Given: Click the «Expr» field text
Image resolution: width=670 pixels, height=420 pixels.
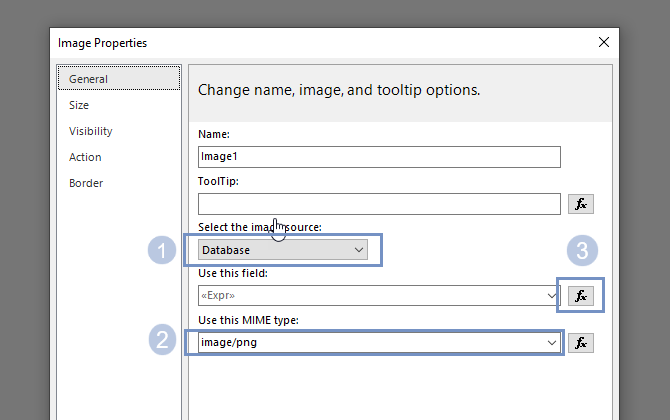Looking at the screenshot, I should [218, 296].
